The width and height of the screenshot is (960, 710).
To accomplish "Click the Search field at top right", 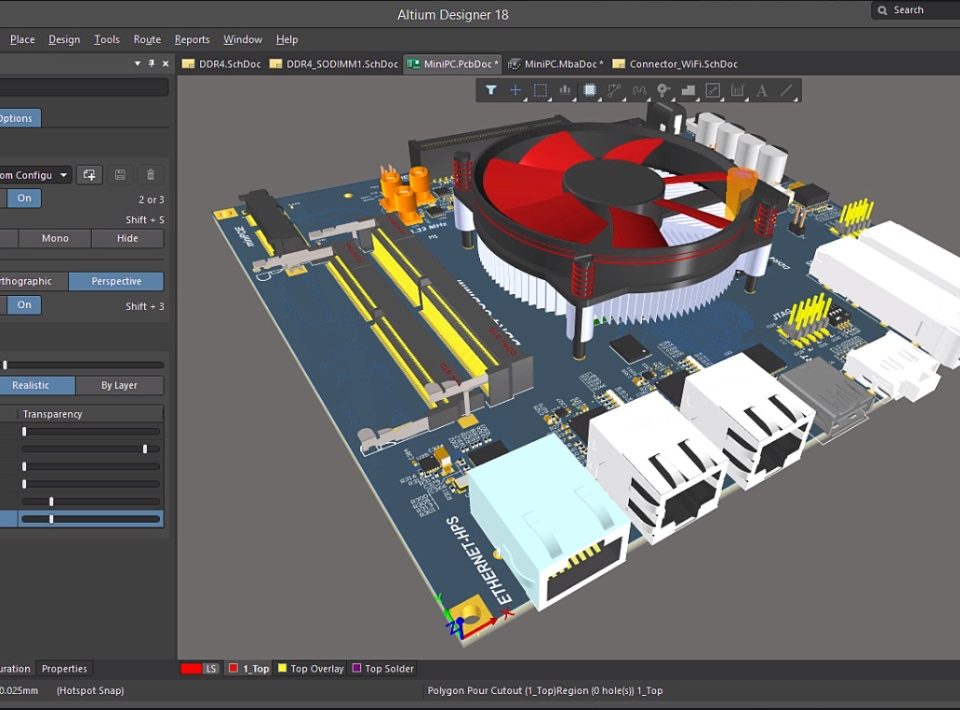I will pyautogui.click(x=915, y=10).
